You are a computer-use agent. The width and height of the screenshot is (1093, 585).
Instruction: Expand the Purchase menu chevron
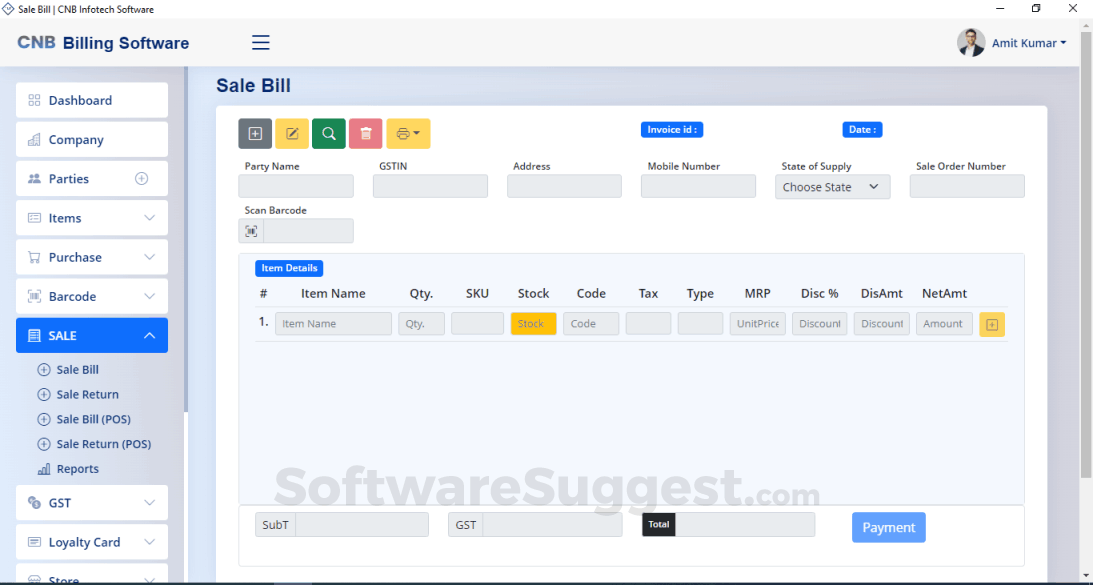click(149, 257)
